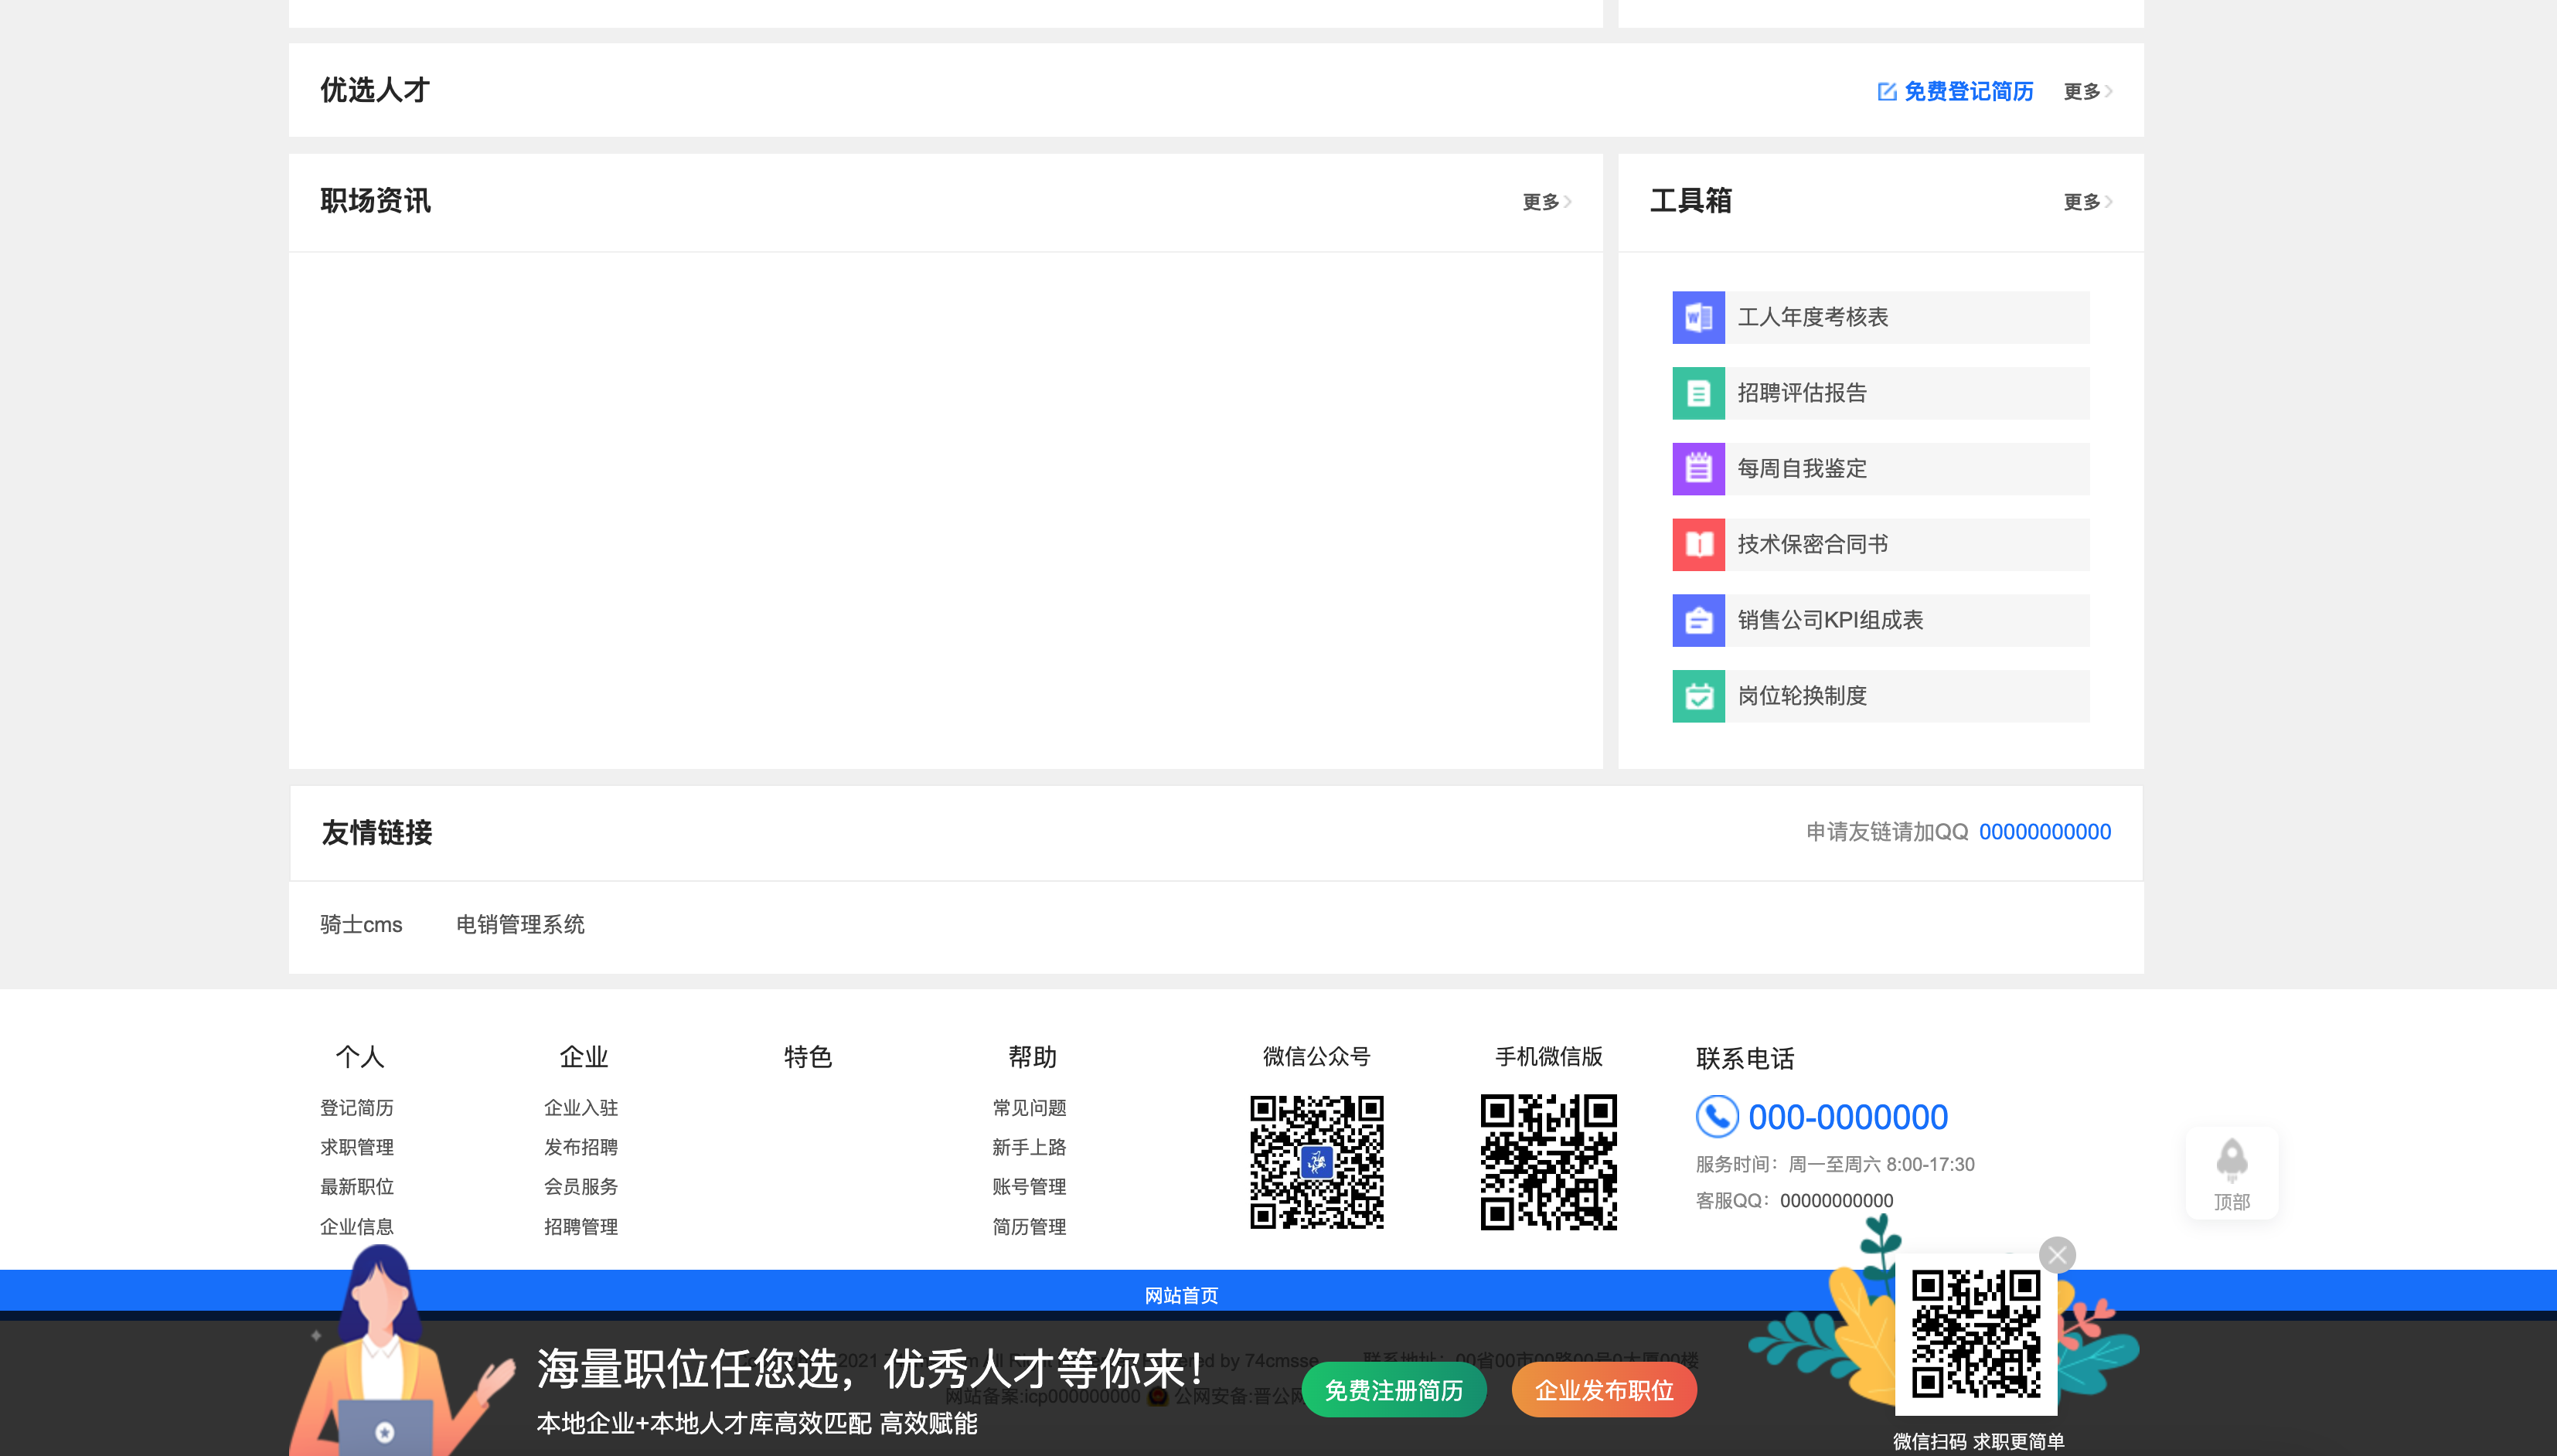Open the 微信公众号 QR code
Screen dimensions: 2557x1456
tap(1316, 1162)
